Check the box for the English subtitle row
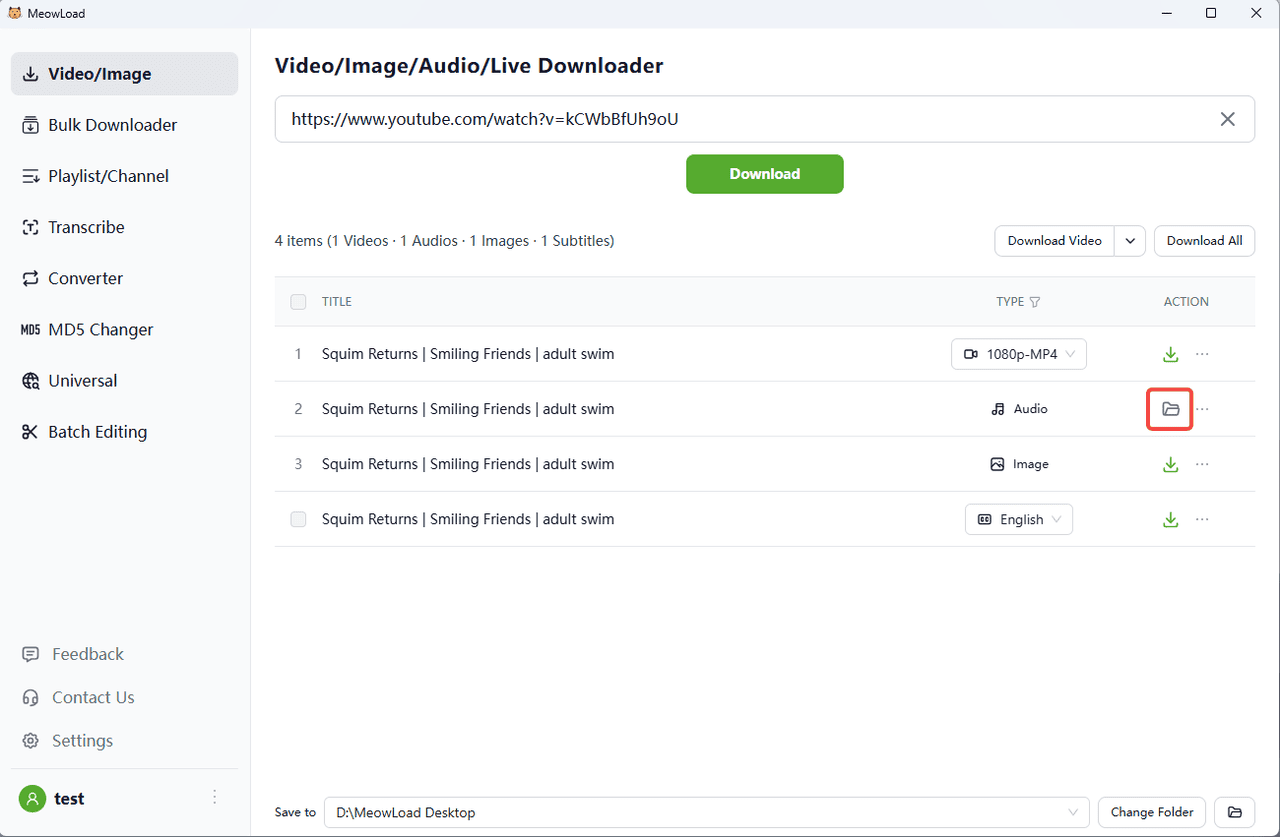Screen dimensions: 1280x837 (x=298, y=519)
